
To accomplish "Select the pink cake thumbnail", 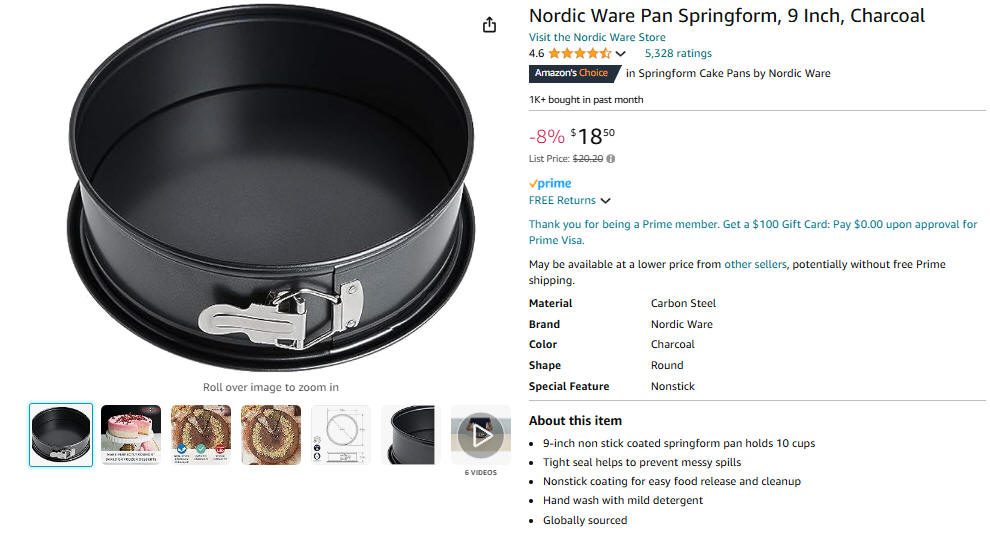I will point(131,435).
